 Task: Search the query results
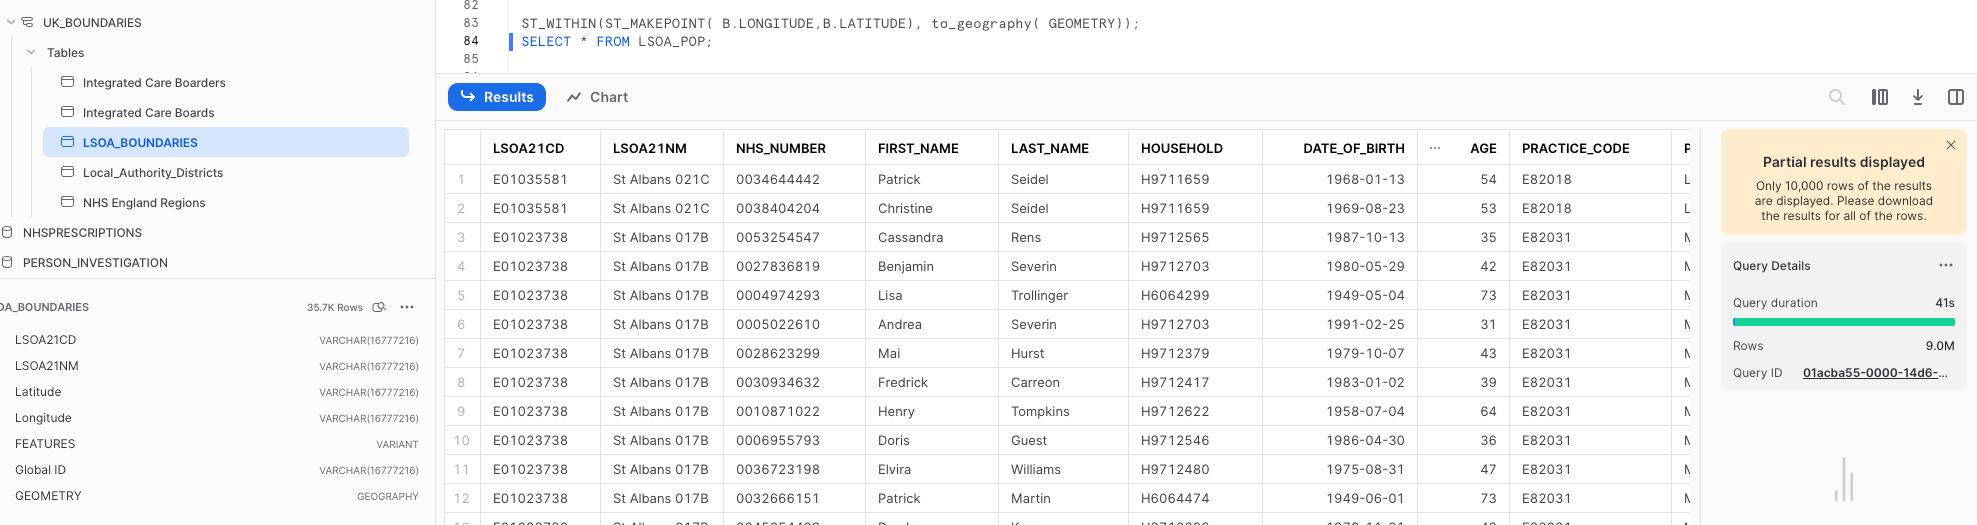coord(1837,97)
